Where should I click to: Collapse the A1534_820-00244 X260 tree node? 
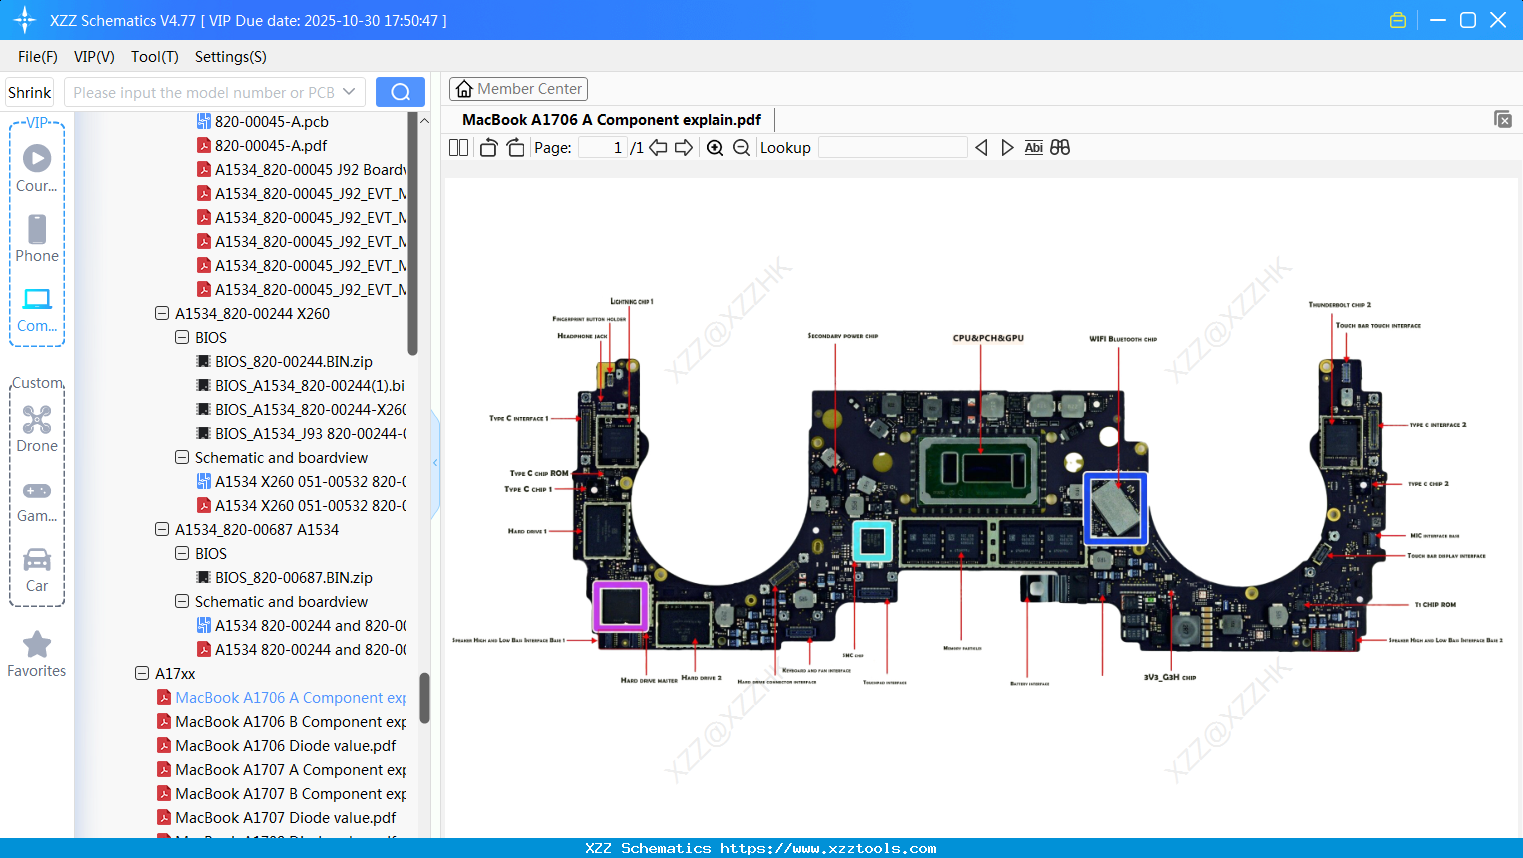[x=162, y=313]
